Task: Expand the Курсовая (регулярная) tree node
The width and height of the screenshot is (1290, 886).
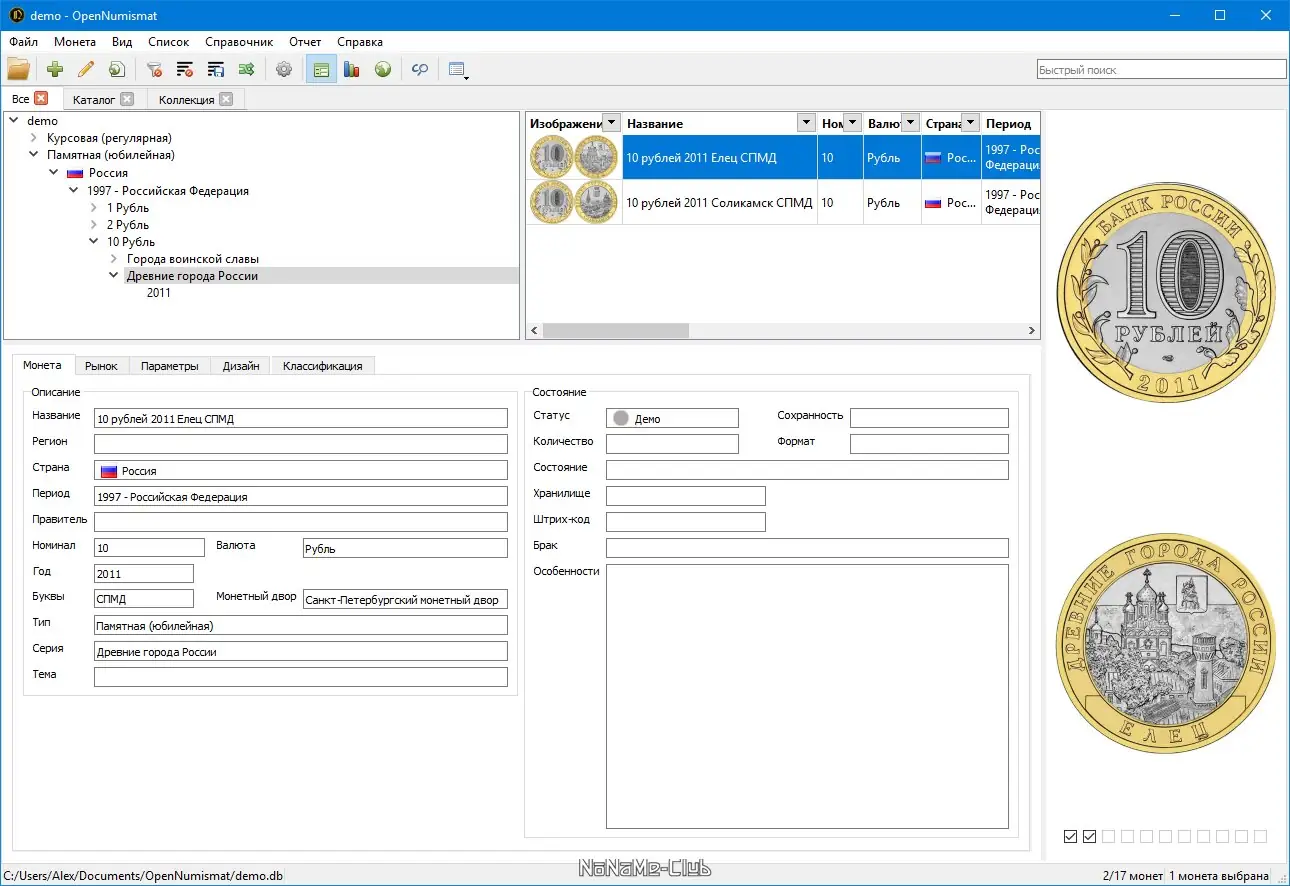Action: (34, 138)
